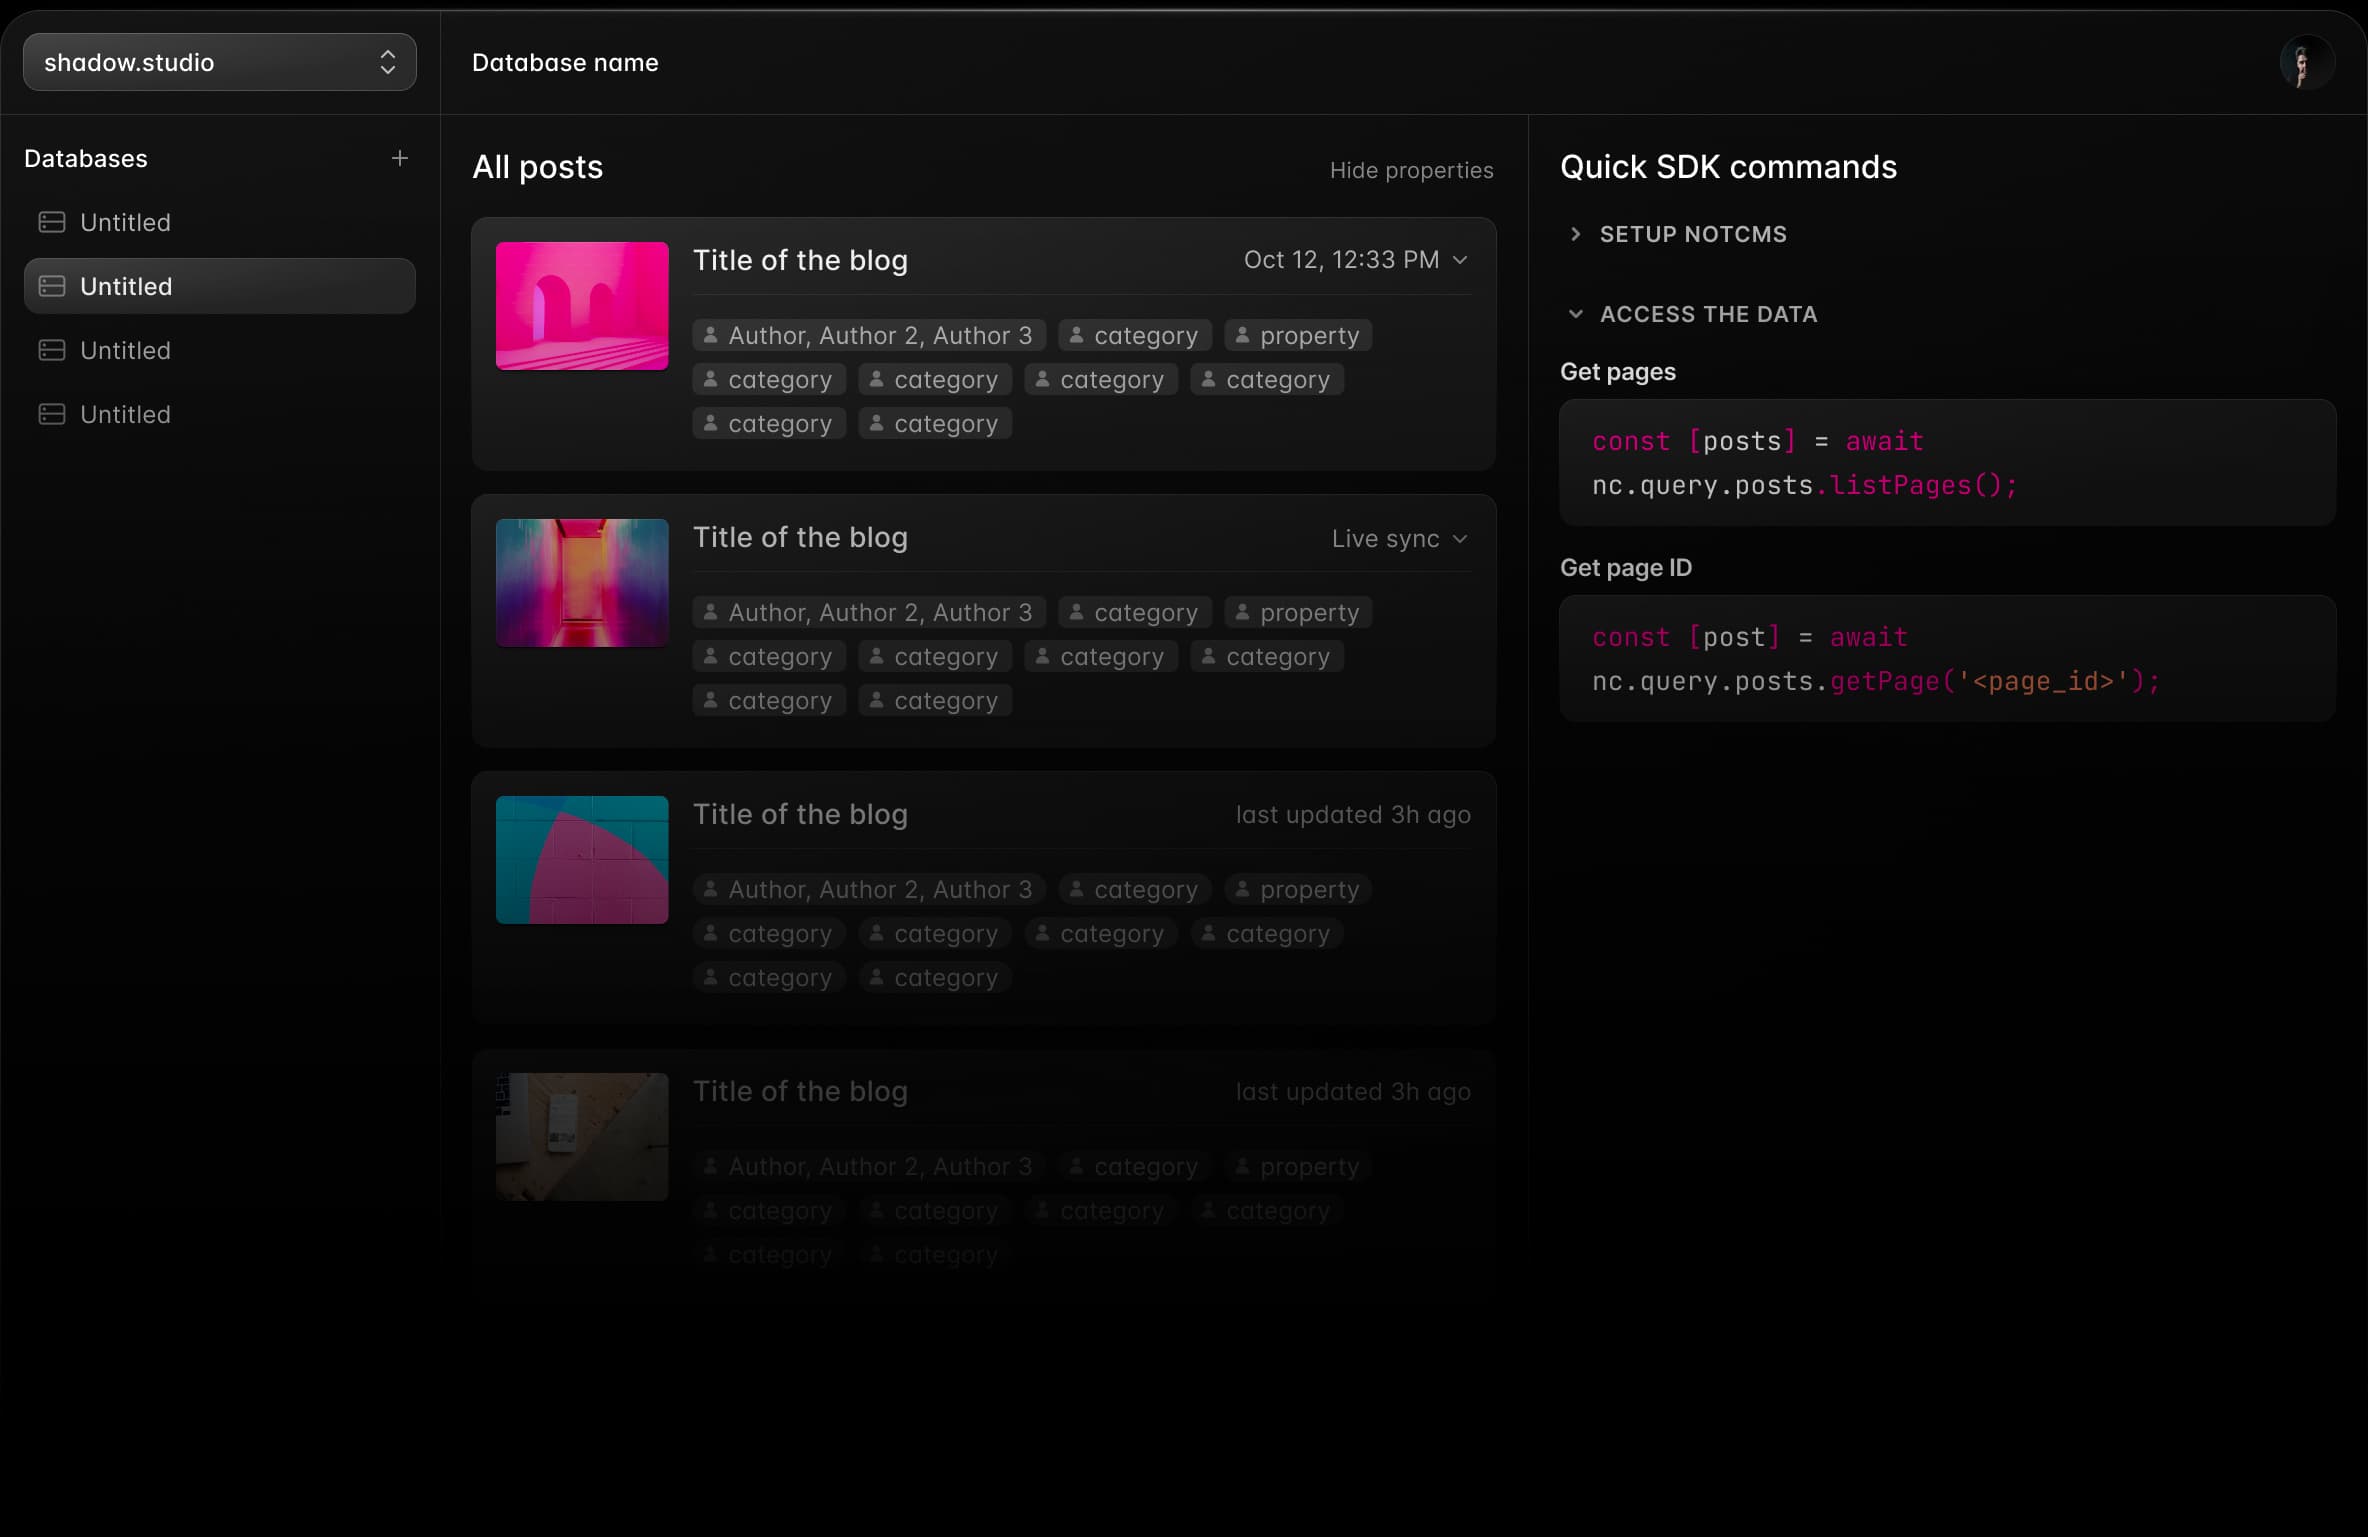The width and height of the screenshot is (2368, 1537).
Task: Click the person icon on the Author tag
Action: coord(710,335)
